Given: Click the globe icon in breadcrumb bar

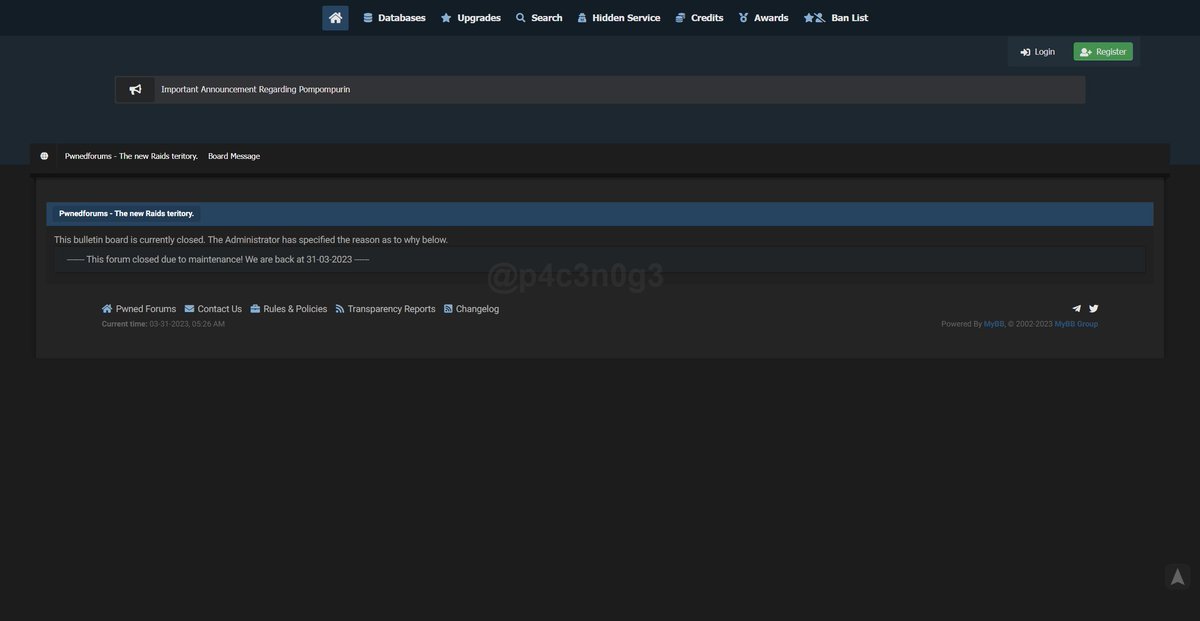Looking at the screenshot, I should pos(44,156).
